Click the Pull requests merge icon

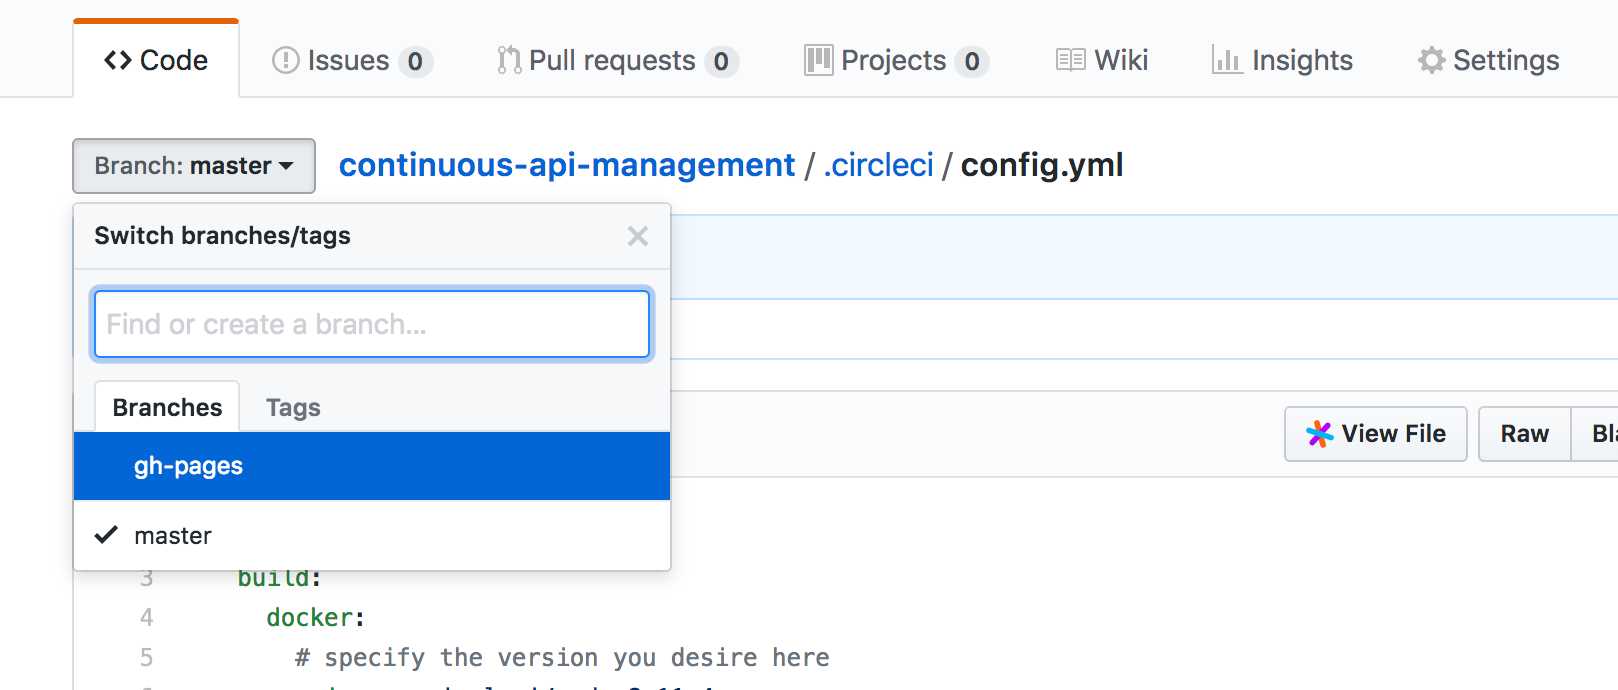509,60
